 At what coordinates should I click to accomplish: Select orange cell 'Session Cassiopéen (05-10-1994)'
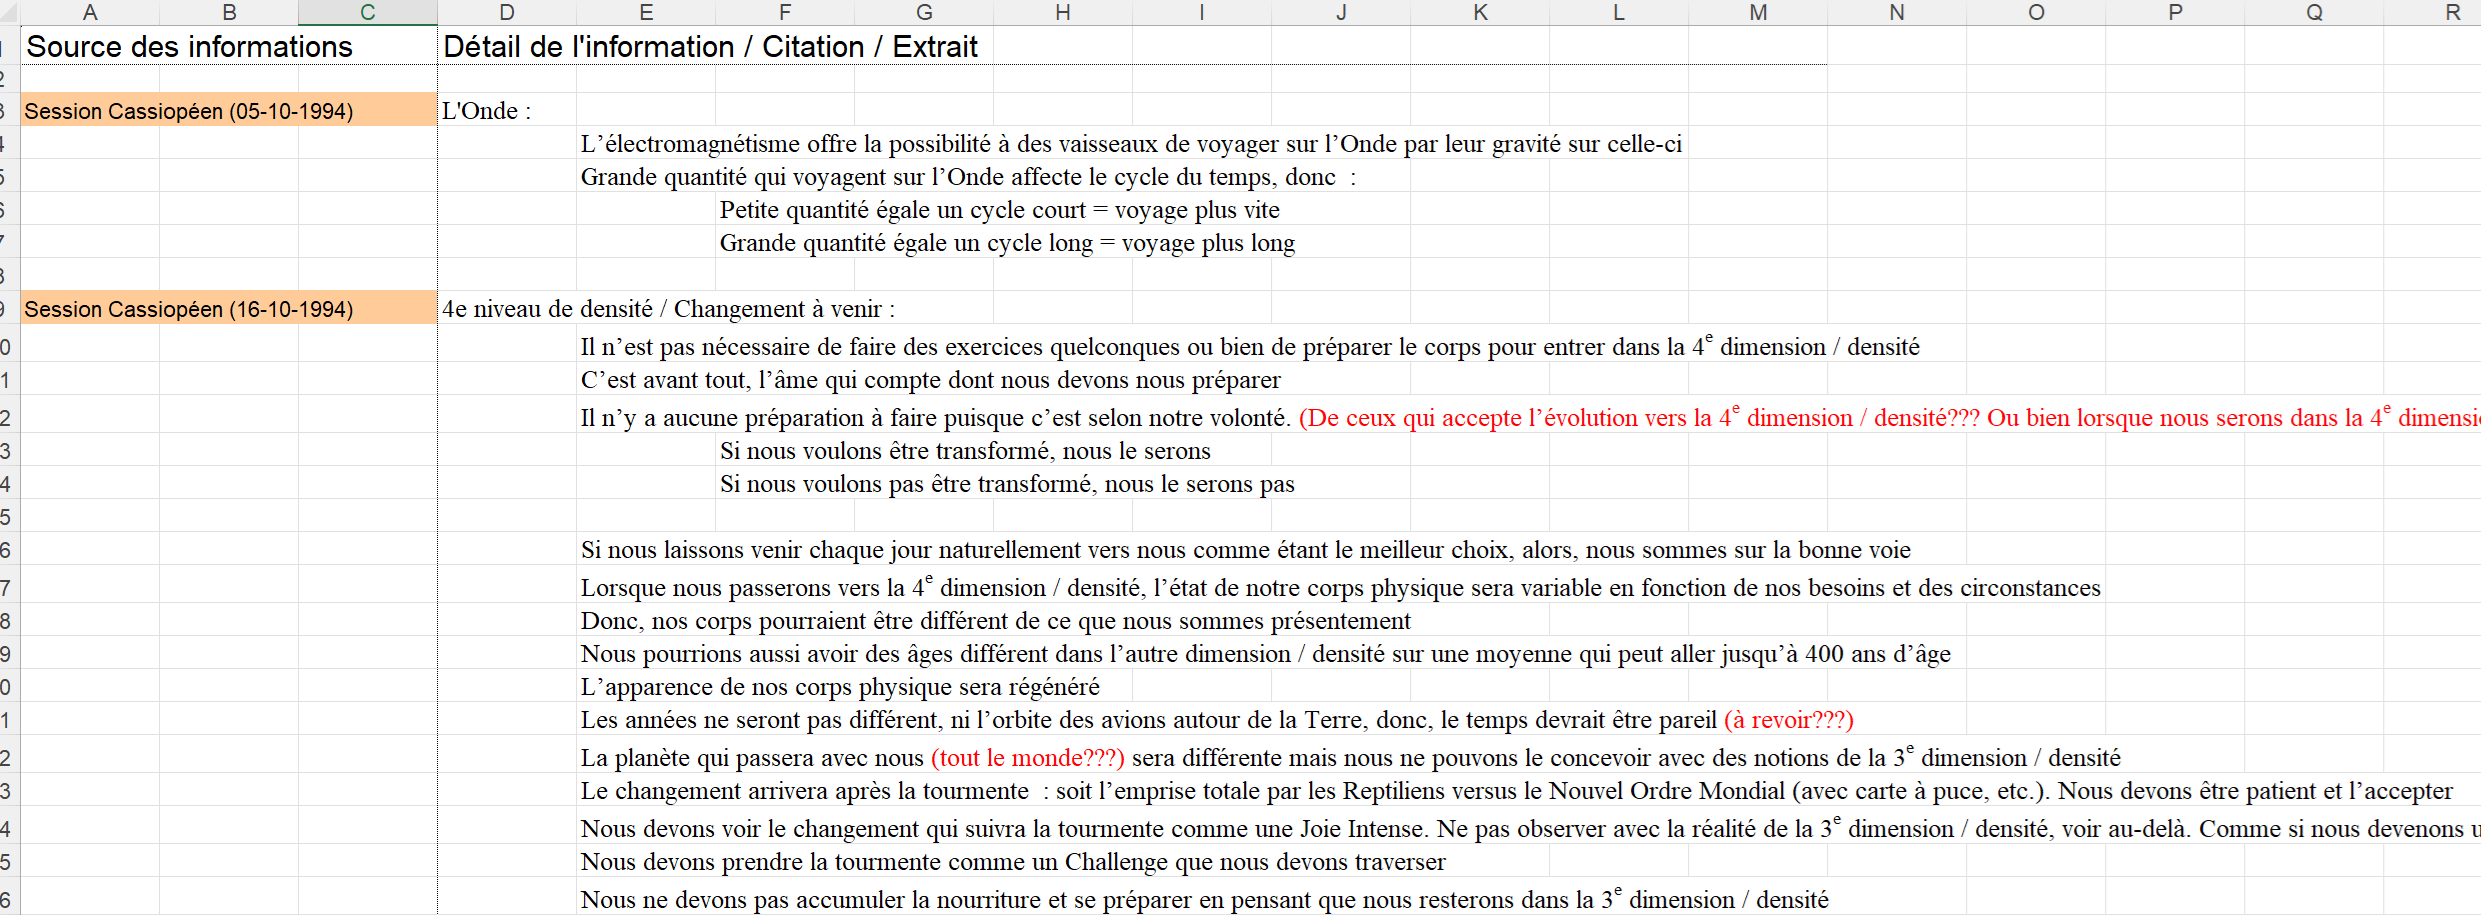(189, 111)
